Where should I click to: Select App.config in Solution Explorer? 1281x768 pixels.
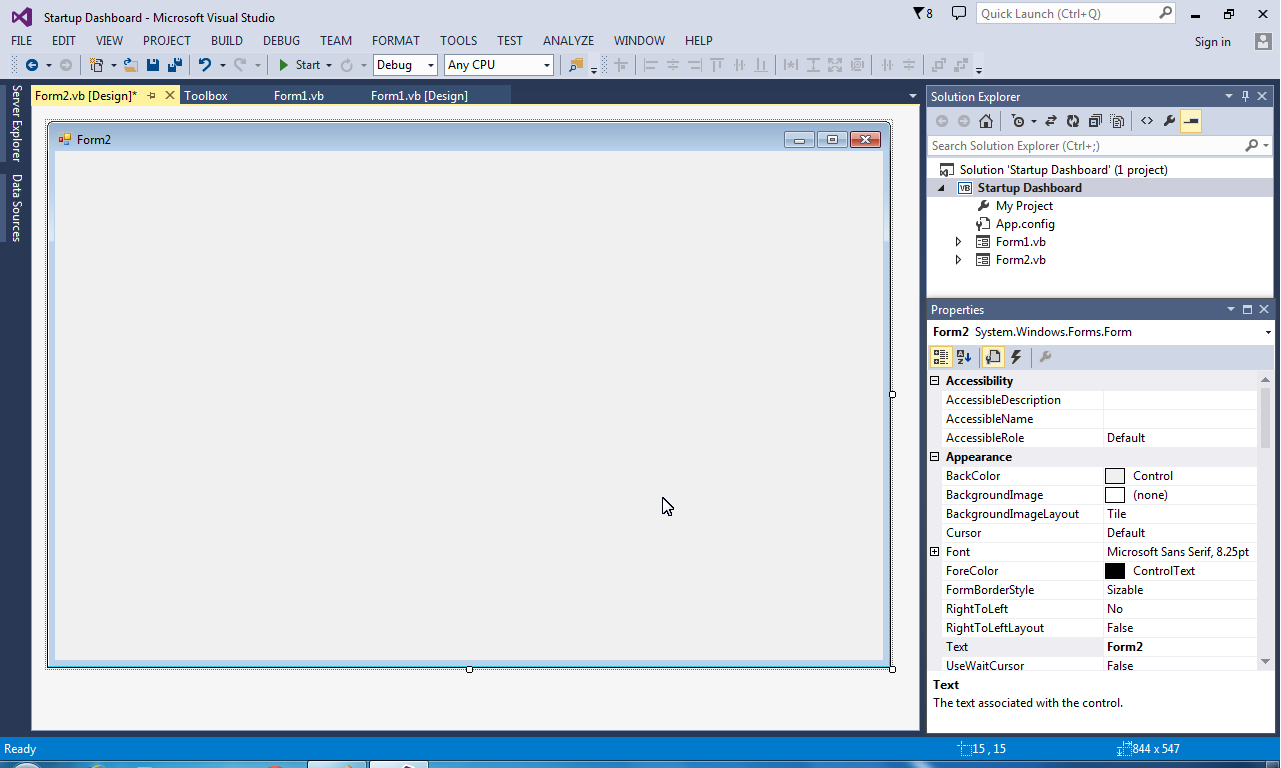click(x=1025, y=224)
